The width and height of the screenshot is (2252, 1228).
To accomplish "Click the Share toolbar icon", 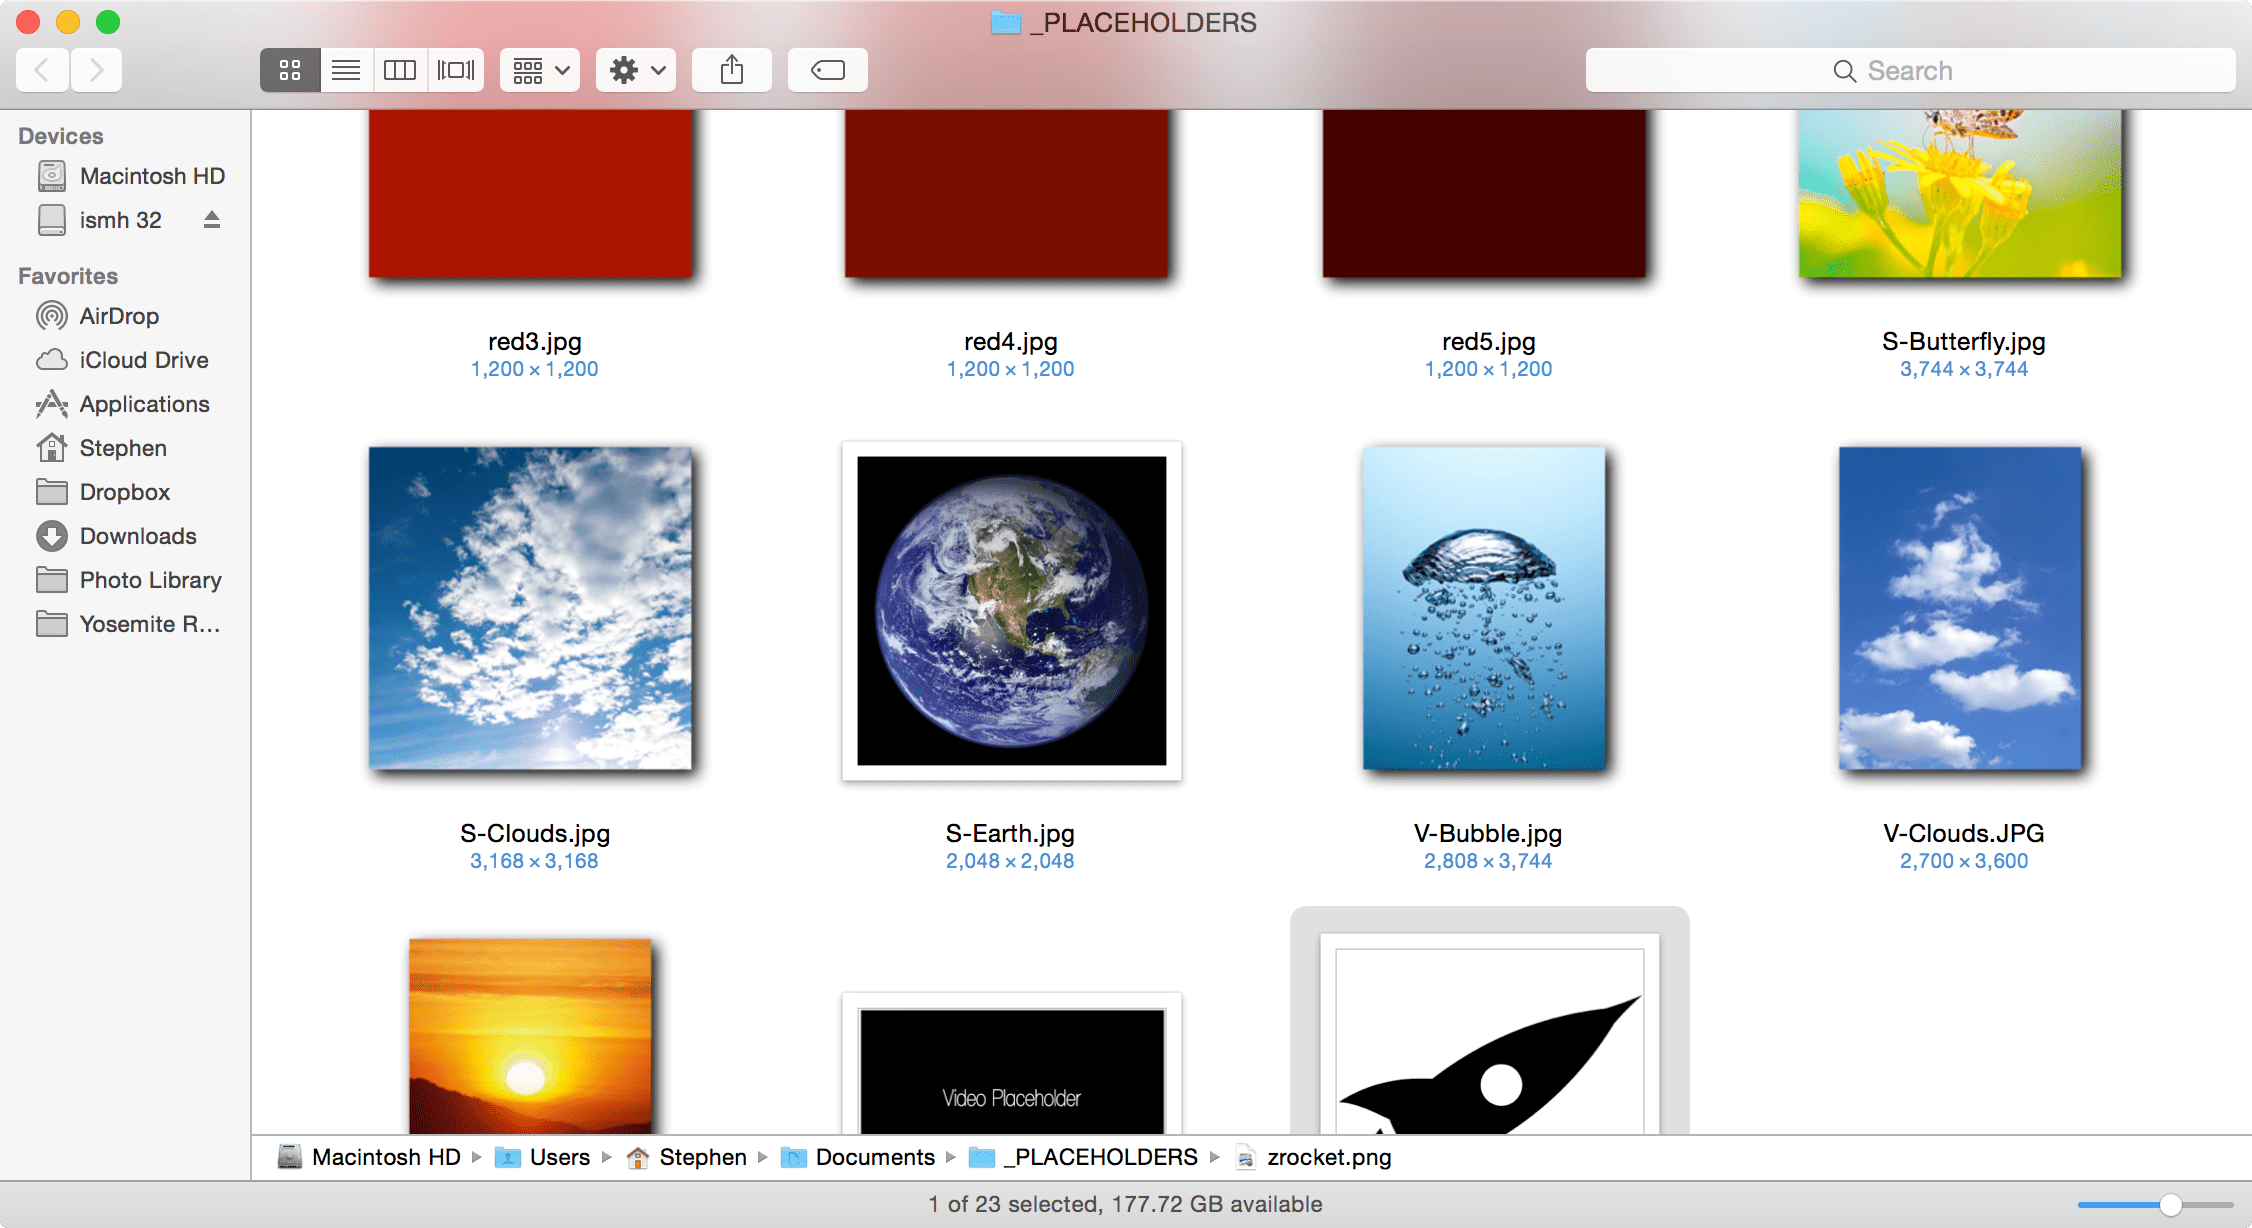I will [732, 70].
